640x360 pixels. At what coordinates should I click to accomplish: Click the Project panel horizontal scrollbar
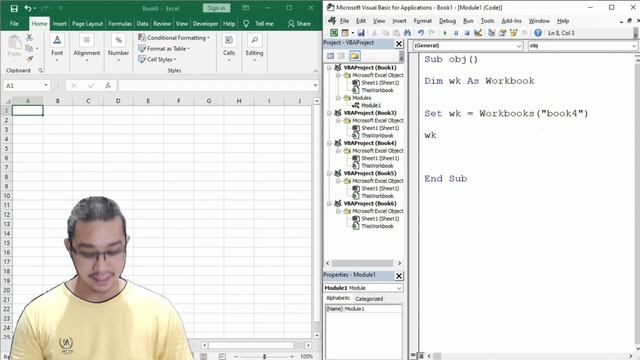pos(362,263)
